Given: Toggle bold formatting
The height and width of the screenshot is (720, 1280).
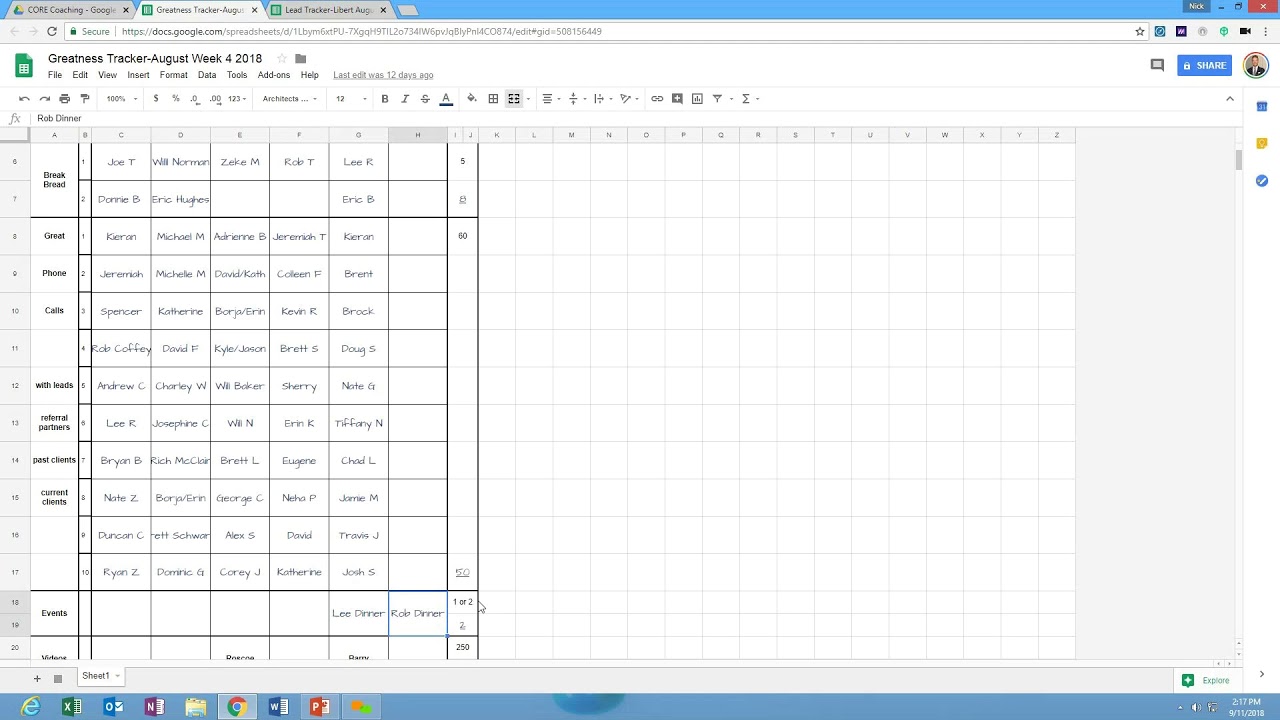Looking at the screenshot, I should [x=385, y=99].
